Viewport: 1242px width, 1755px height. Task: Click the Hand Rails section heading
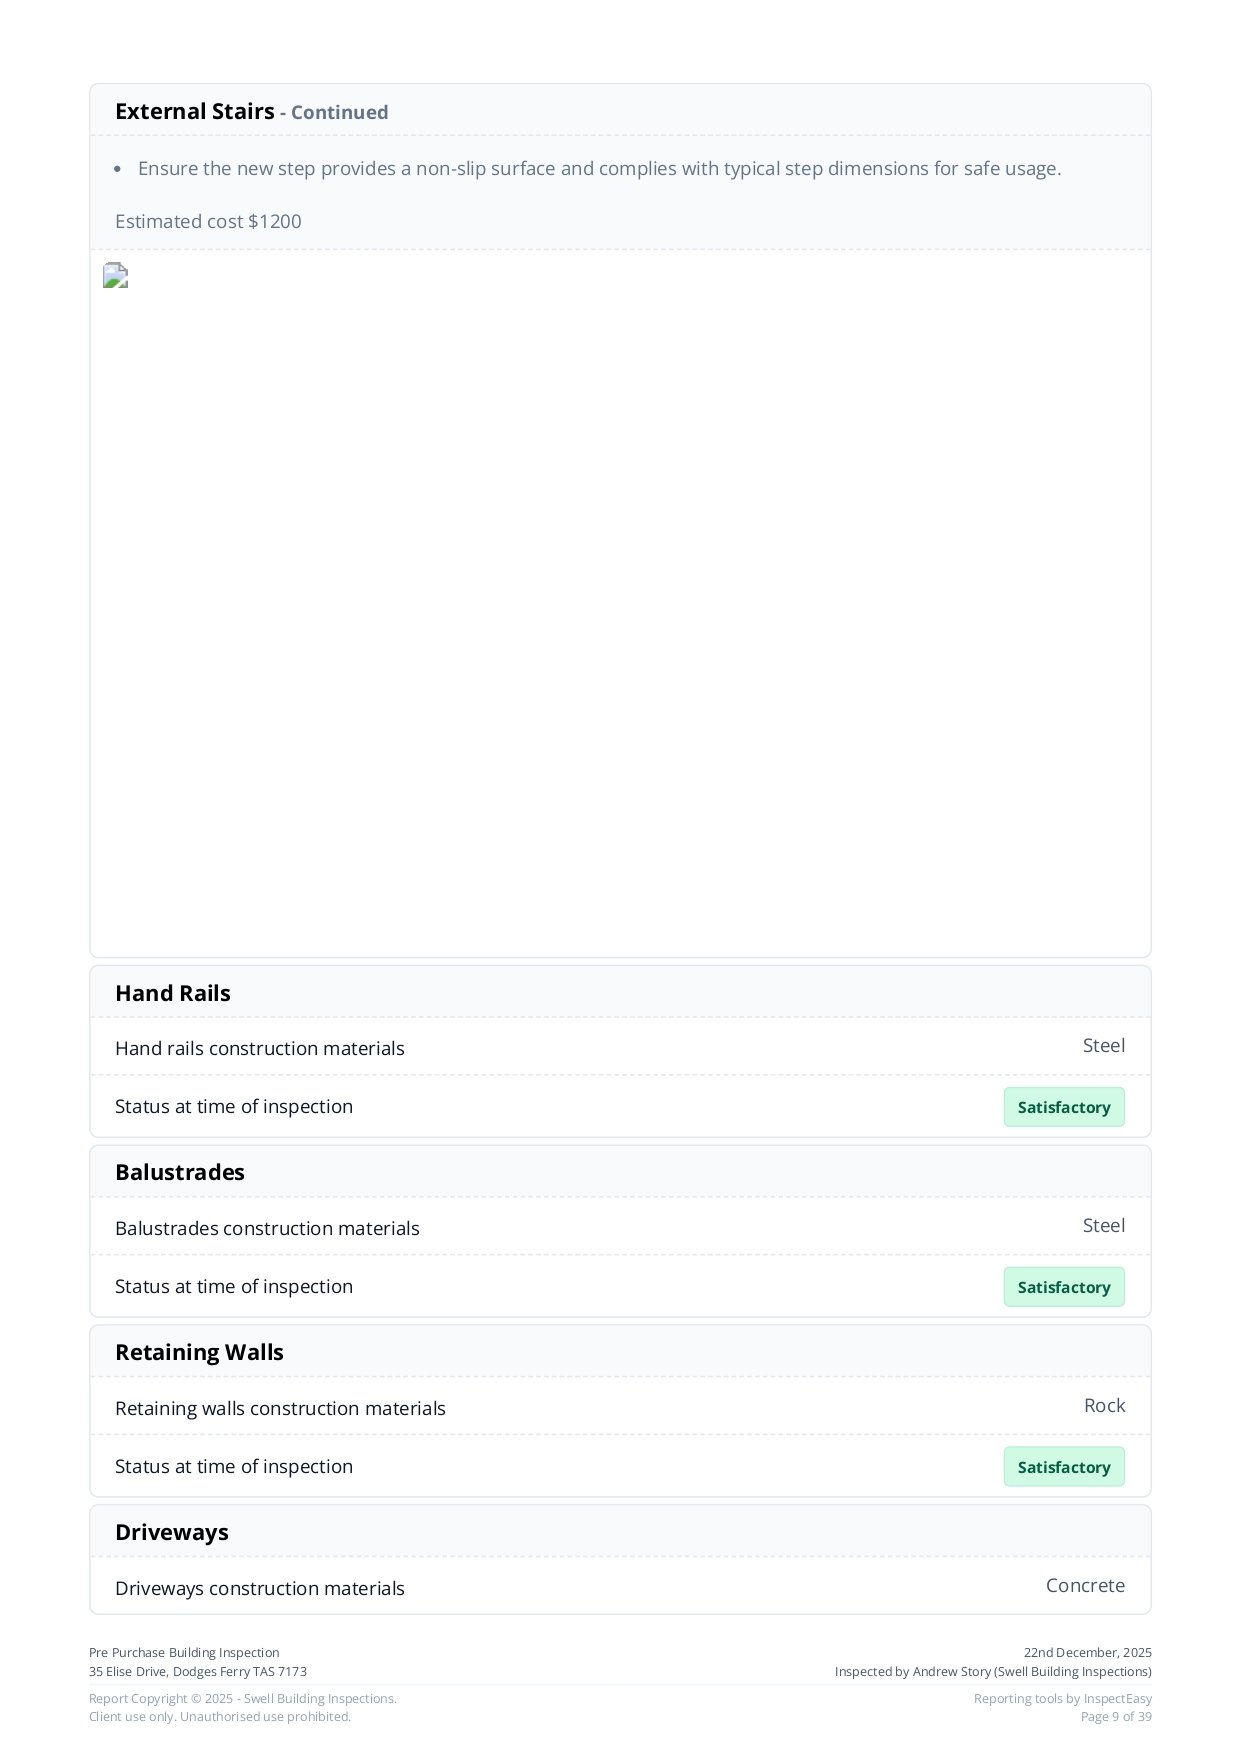coord(173,993)
